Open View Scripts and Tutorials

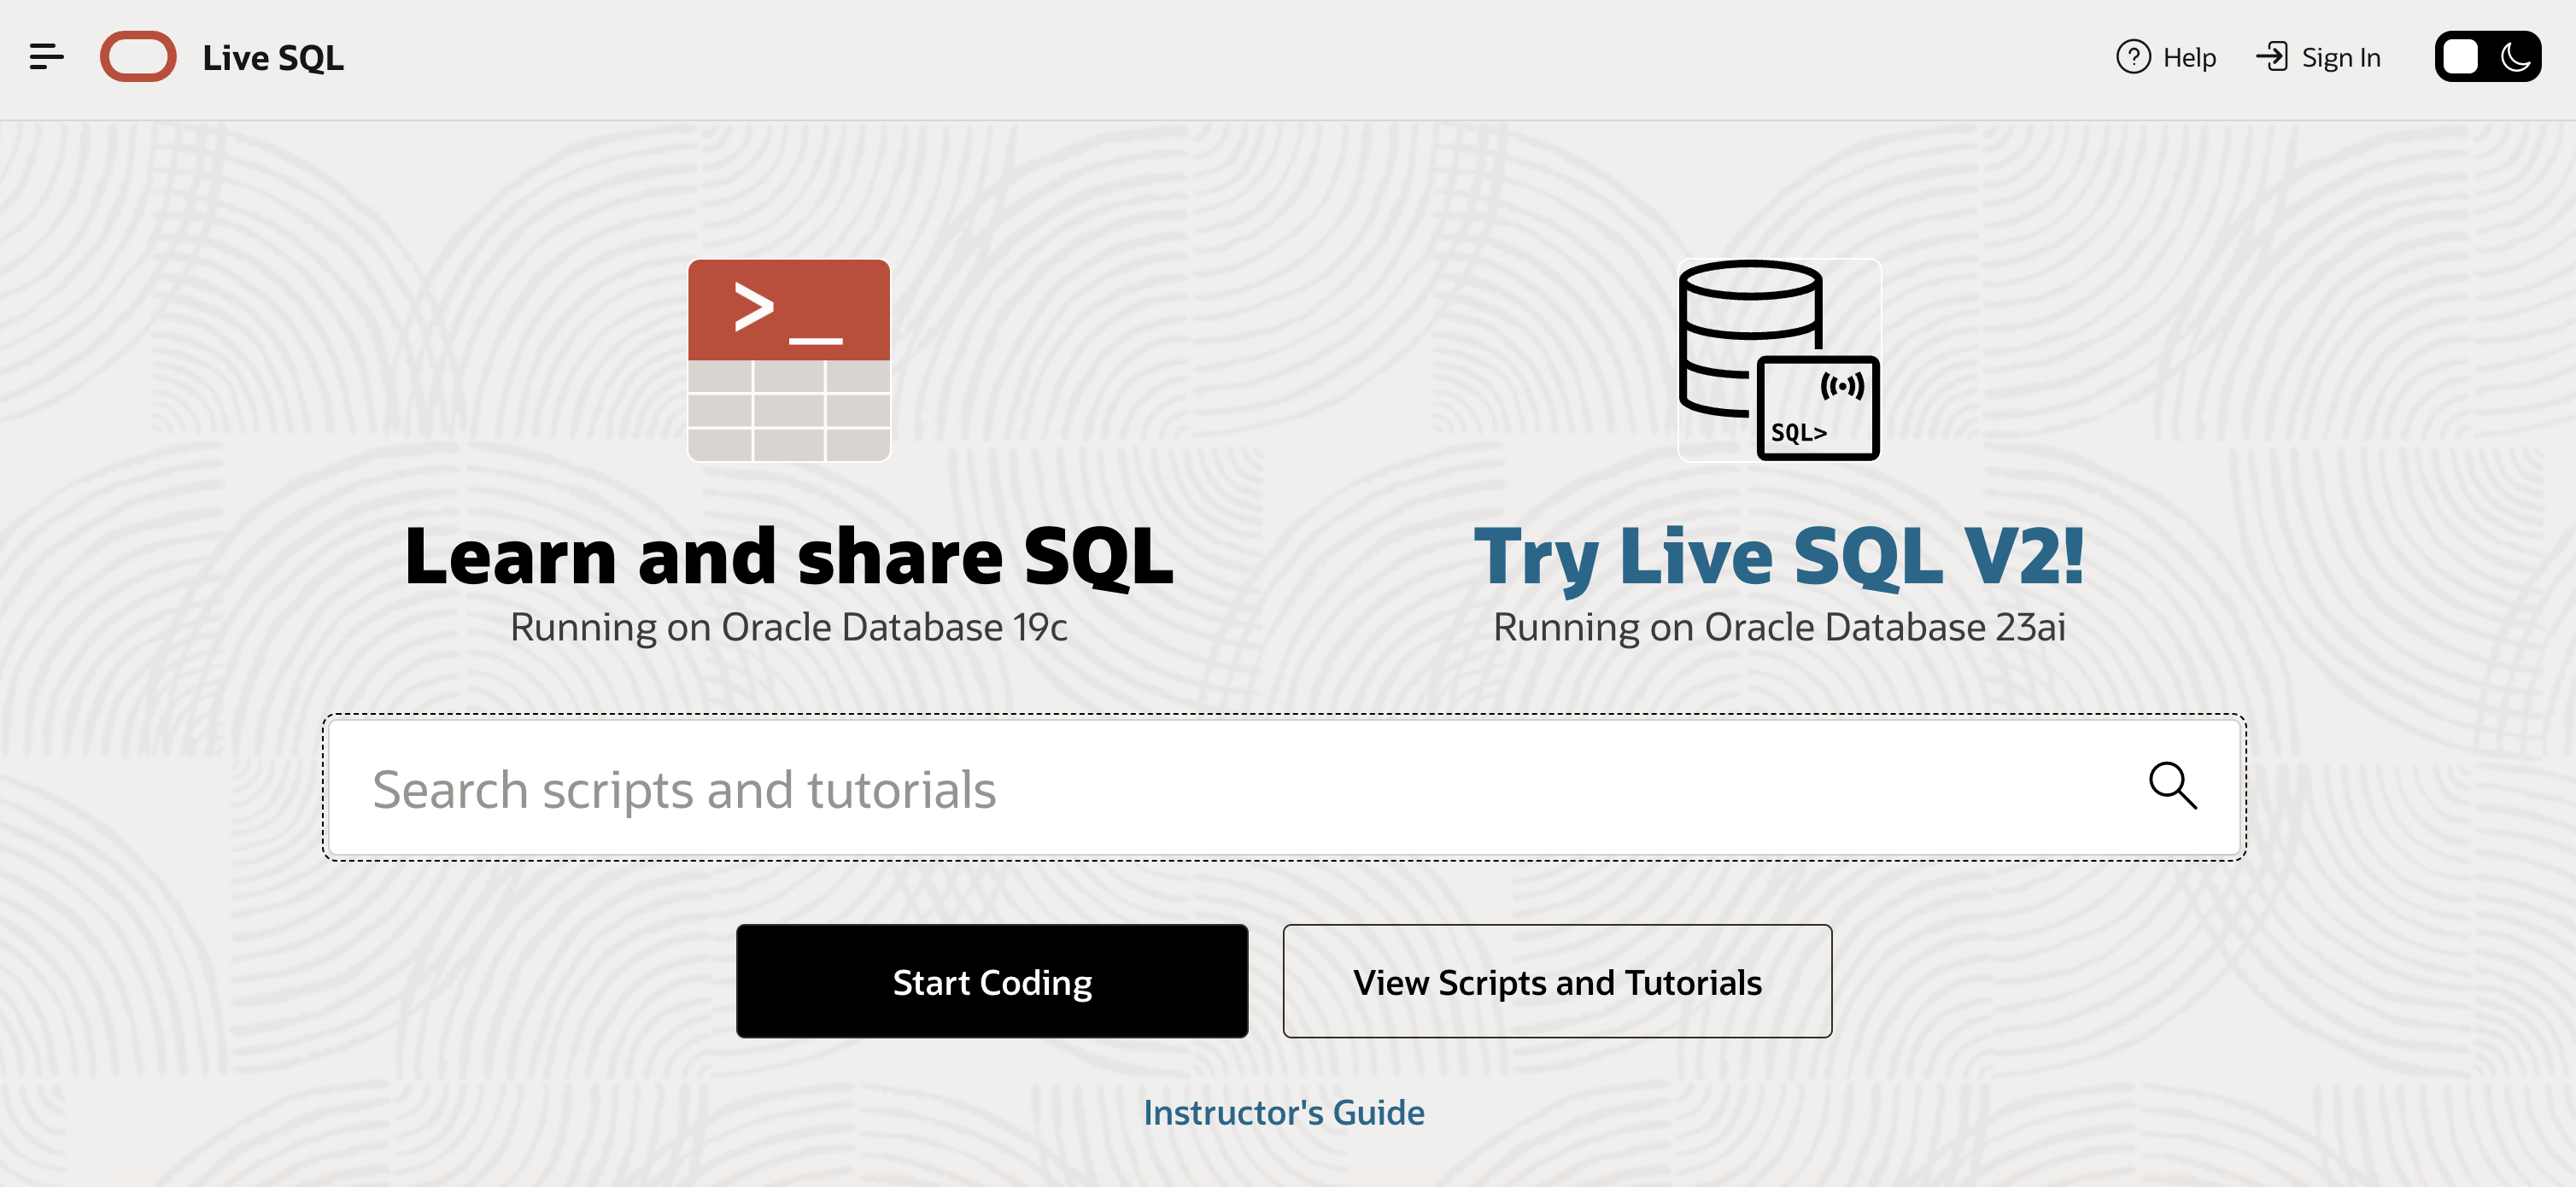click(1557, 981)
